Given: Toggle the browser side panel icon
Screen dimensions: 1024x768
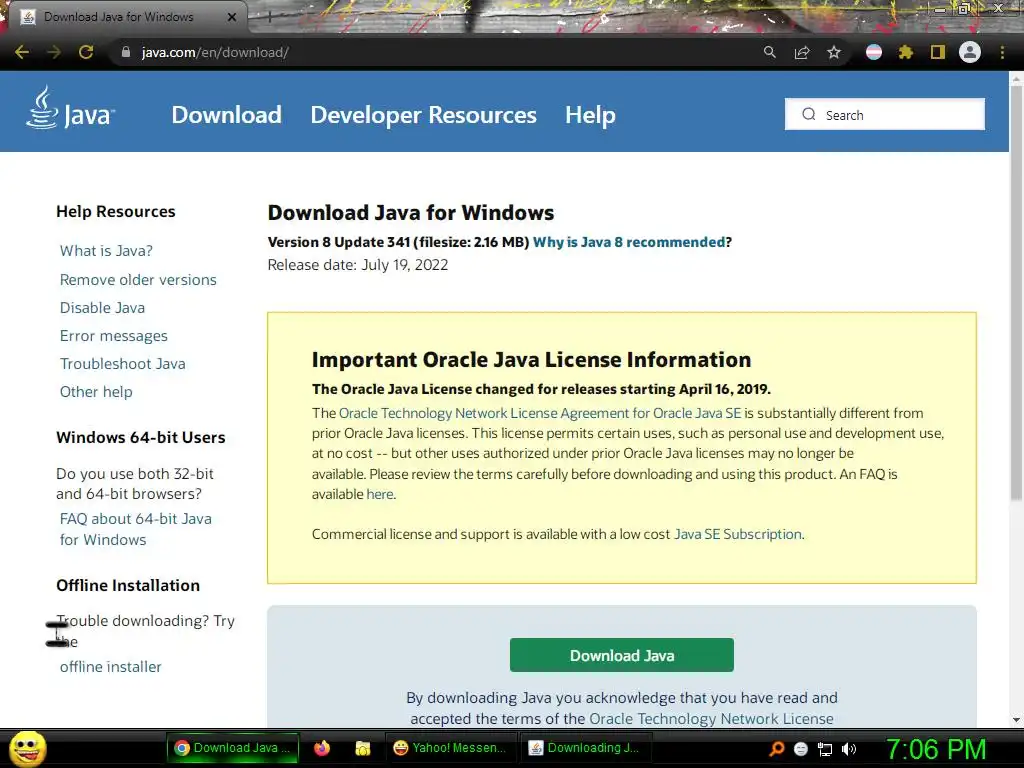Looking at the screenshot, I should tap(938, 52).
